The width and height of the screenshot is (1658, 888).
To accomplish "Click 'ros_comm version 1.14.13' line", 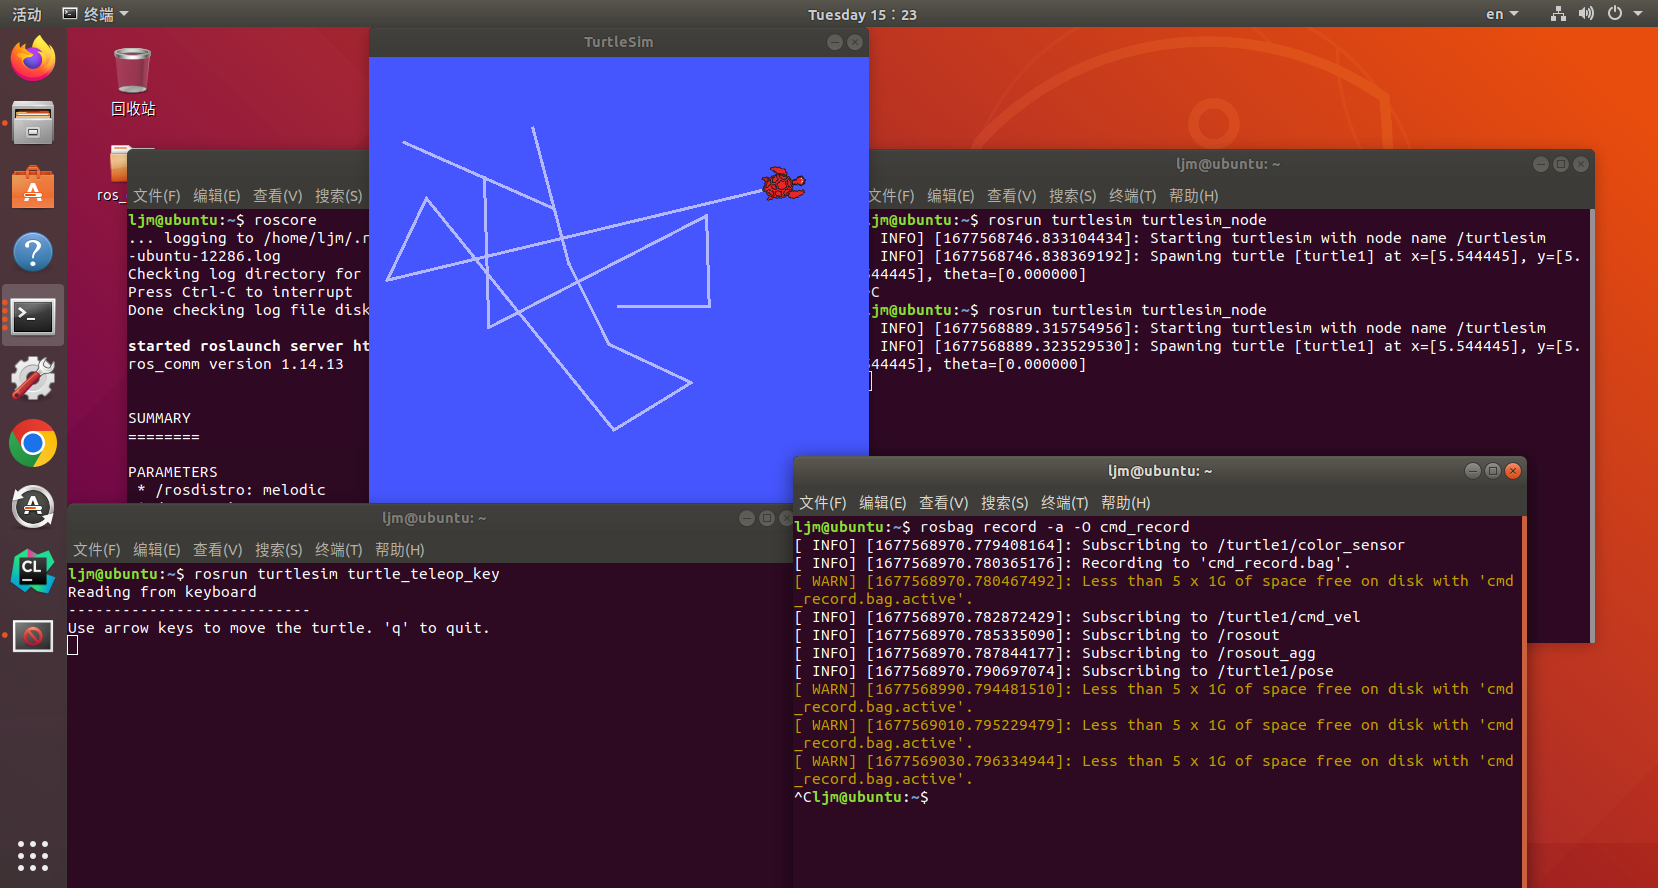I will click(236, 364).
